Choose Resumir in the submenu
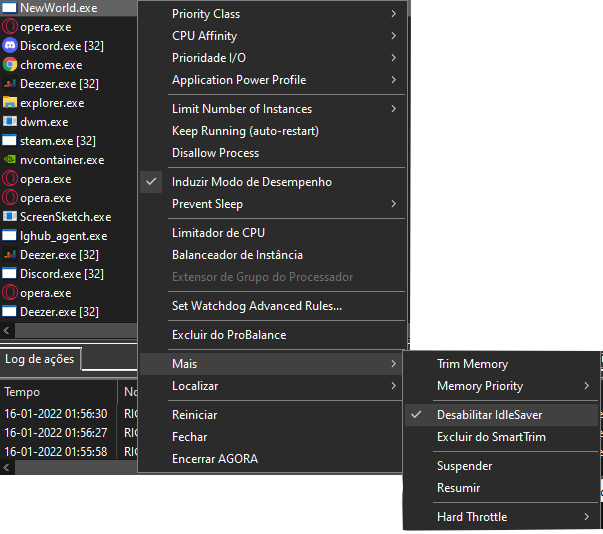Screen dimensions: 603x534 click(x=501, y=488)
